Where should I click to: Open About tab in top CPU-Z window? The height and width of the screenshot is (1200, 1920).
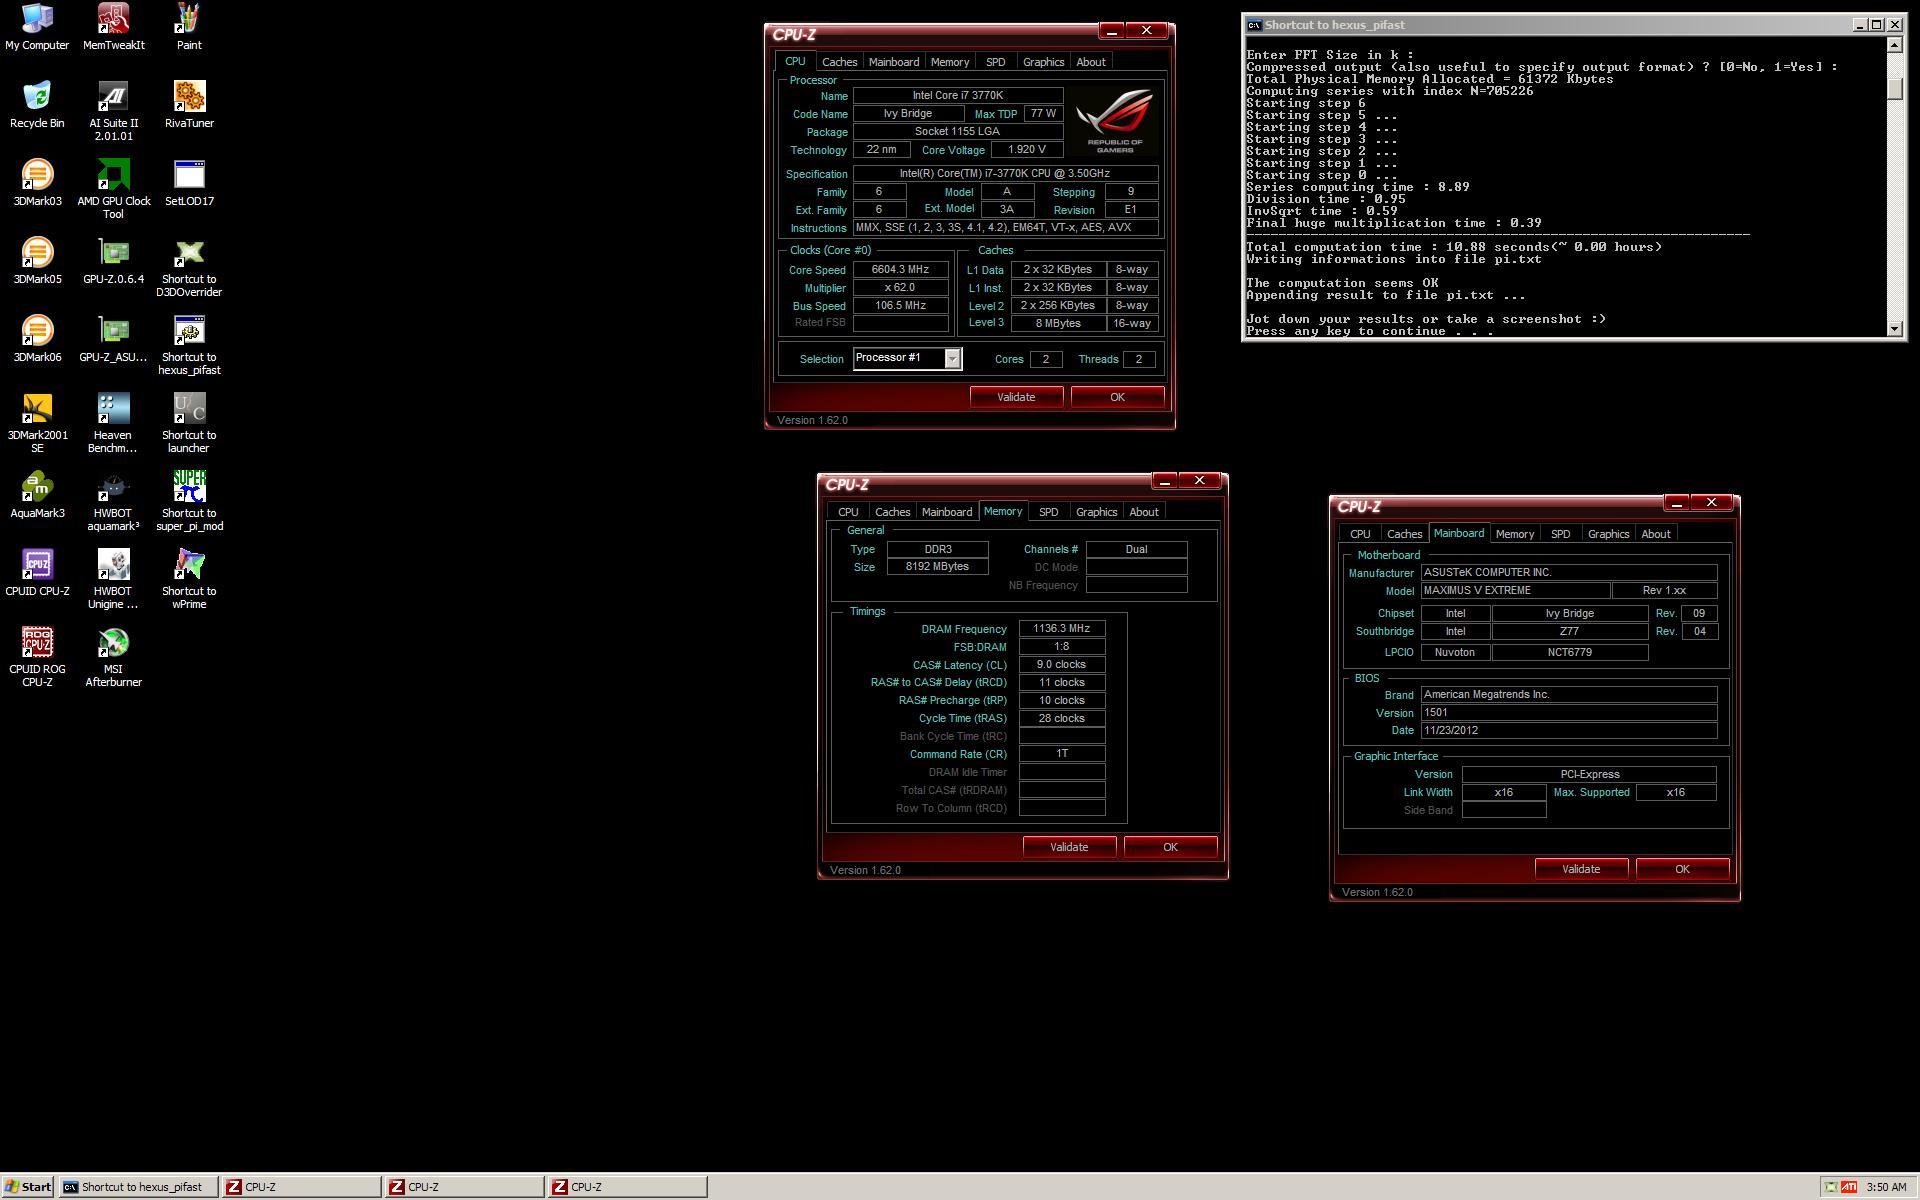click(1090, 62)
